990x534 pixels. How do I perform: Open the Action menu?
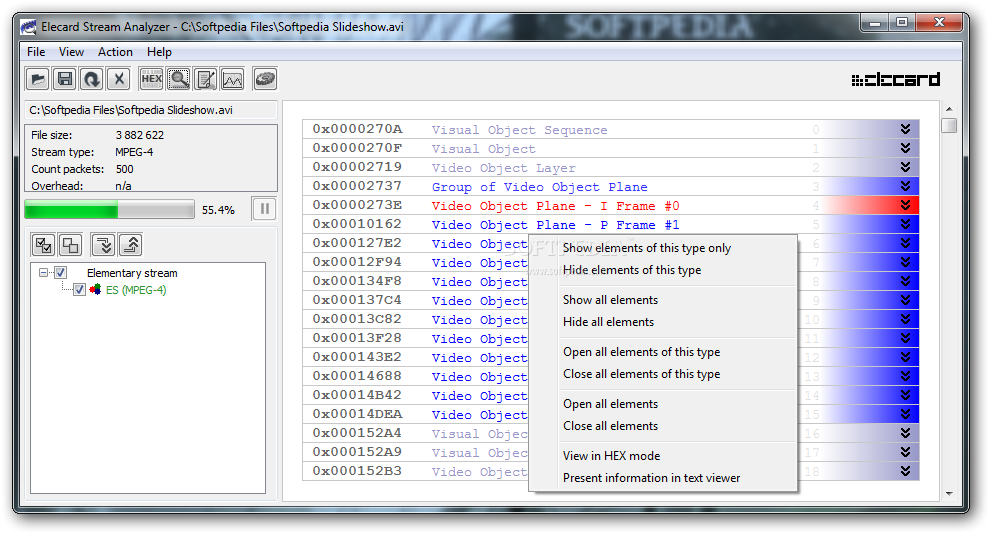pos(115,52)
